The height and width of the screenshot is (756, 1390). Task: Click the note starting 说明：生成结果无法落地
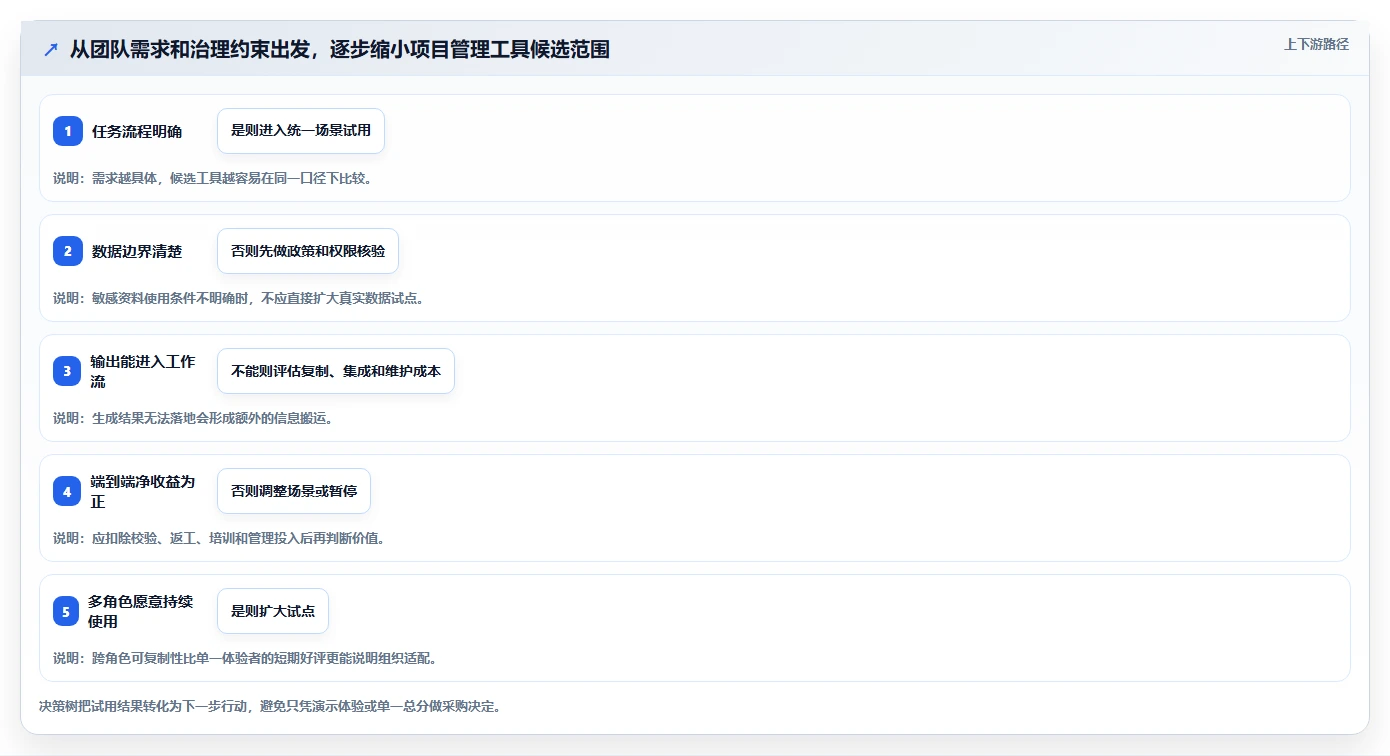tap(193, 418)
